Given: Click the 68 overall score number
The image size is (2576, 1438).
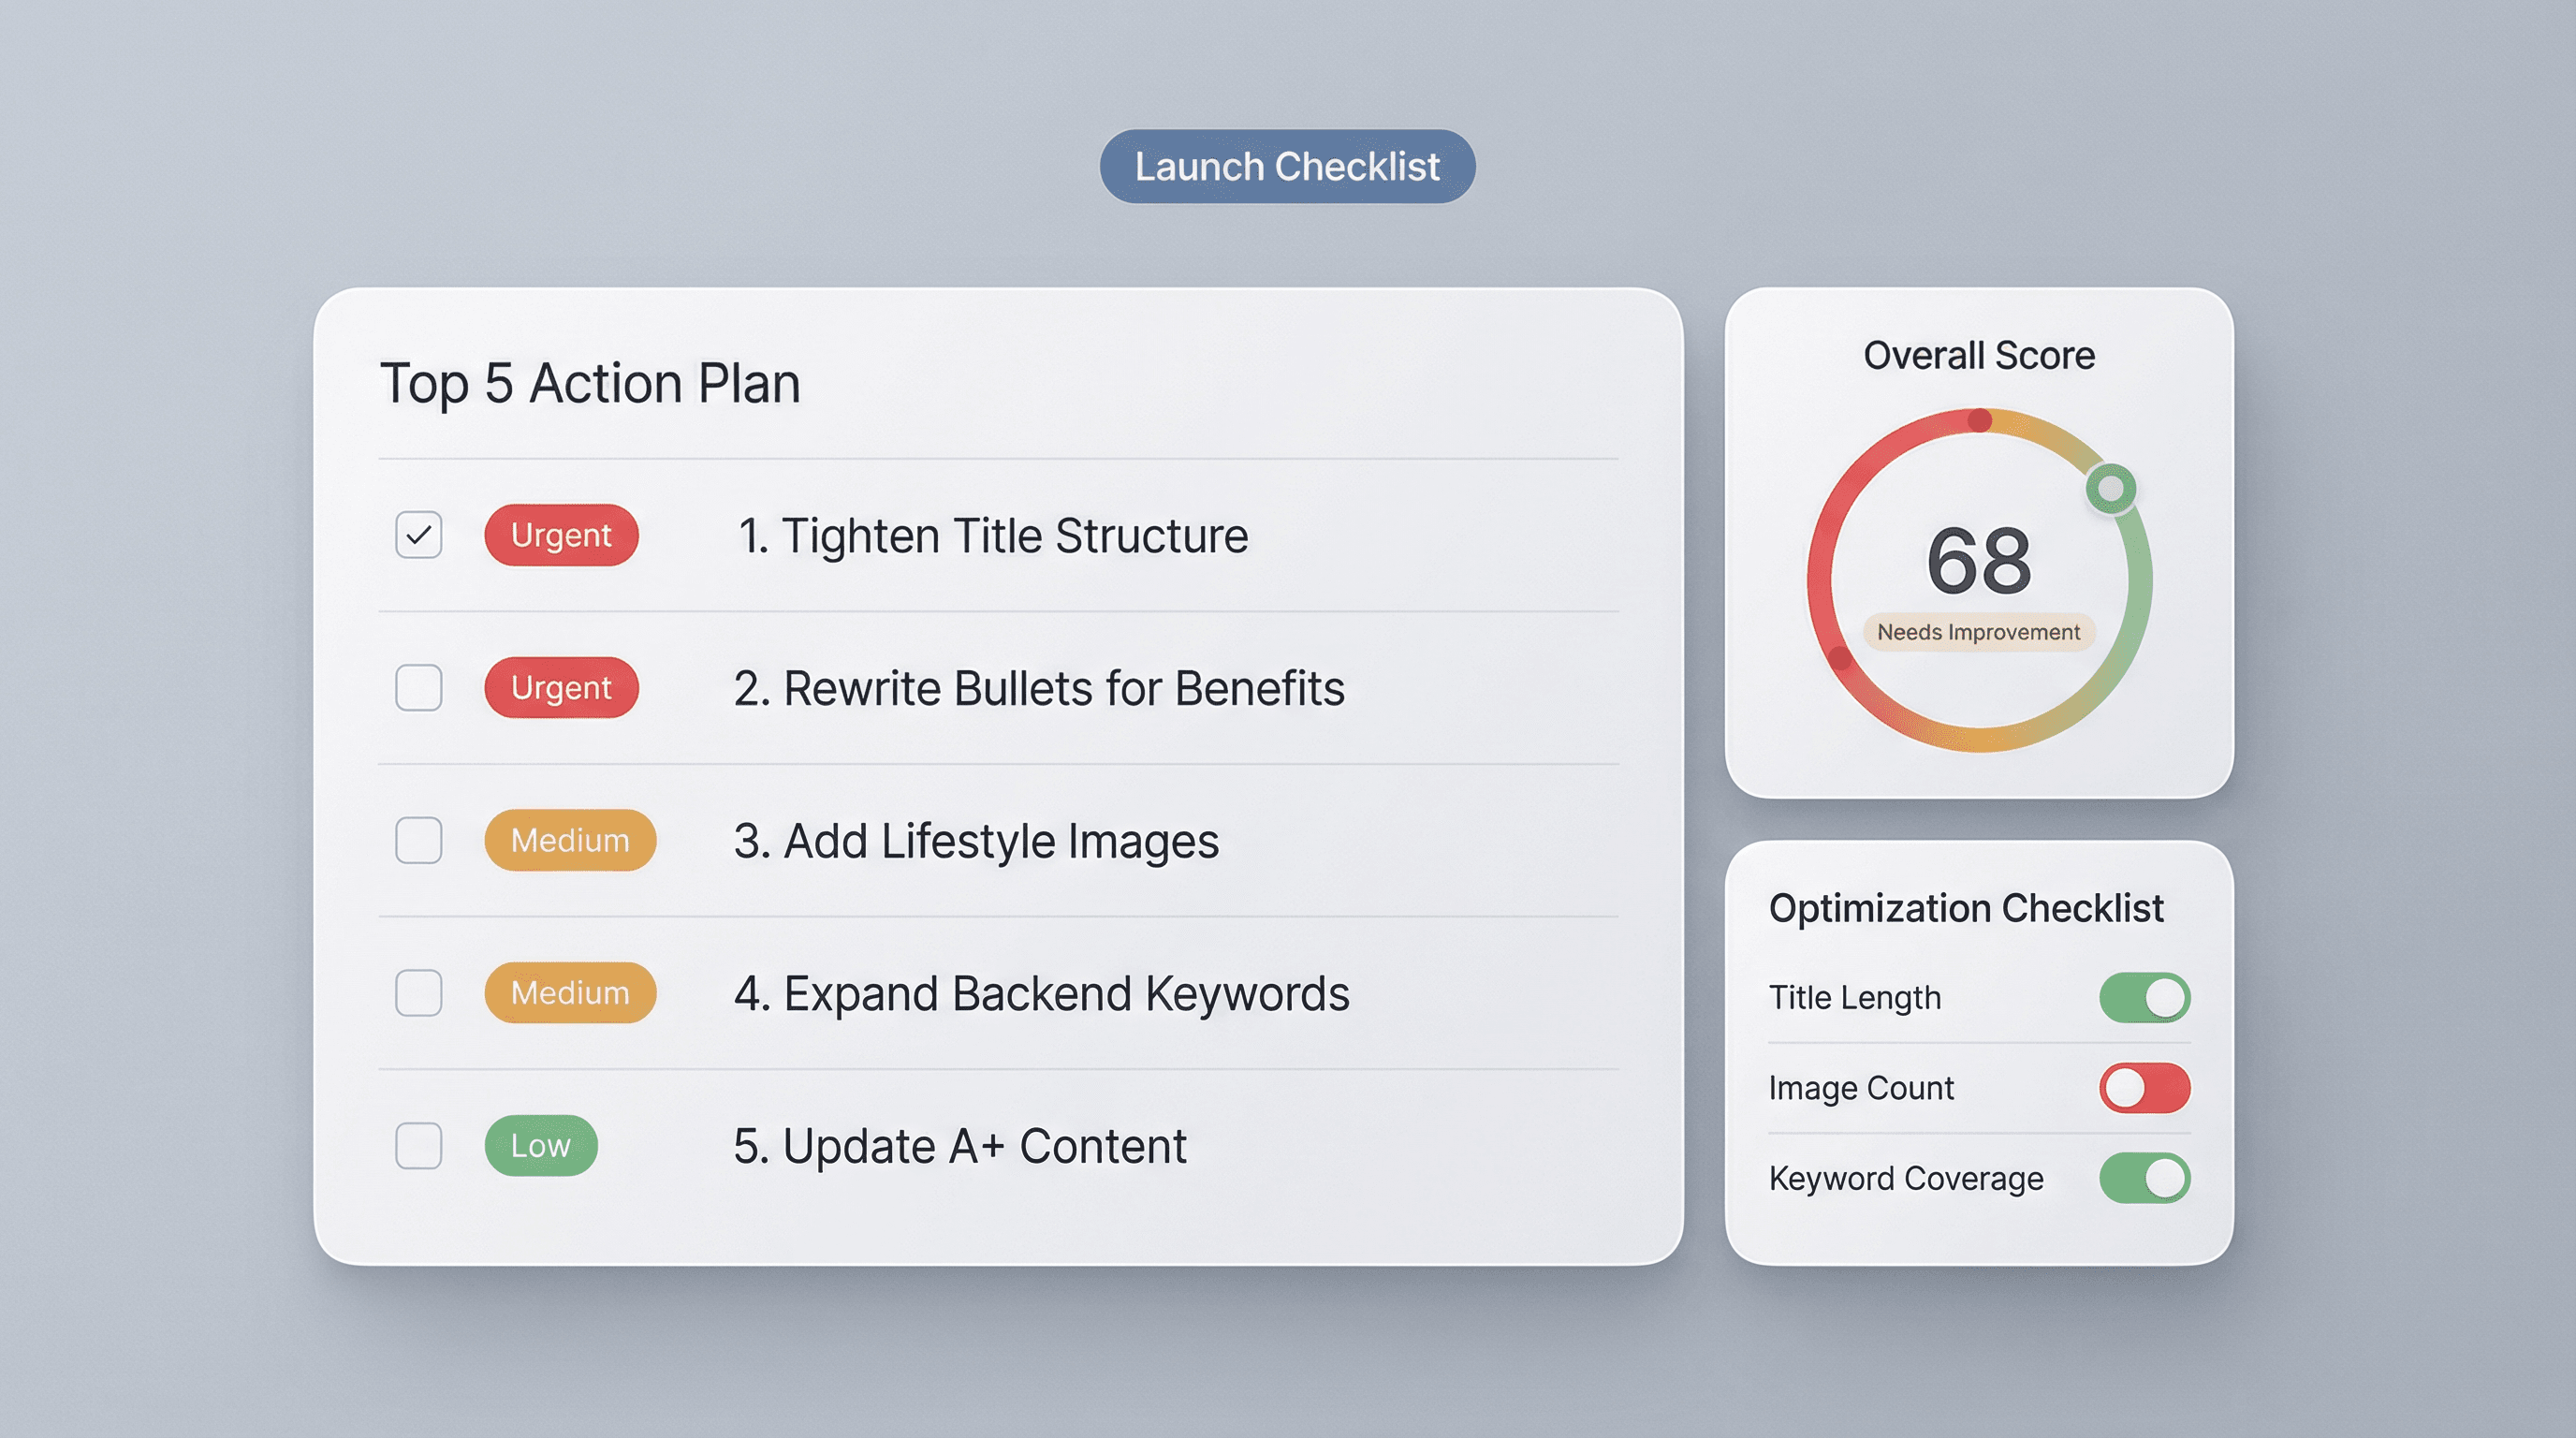Looking at the screenshot, I should 1979,560.
